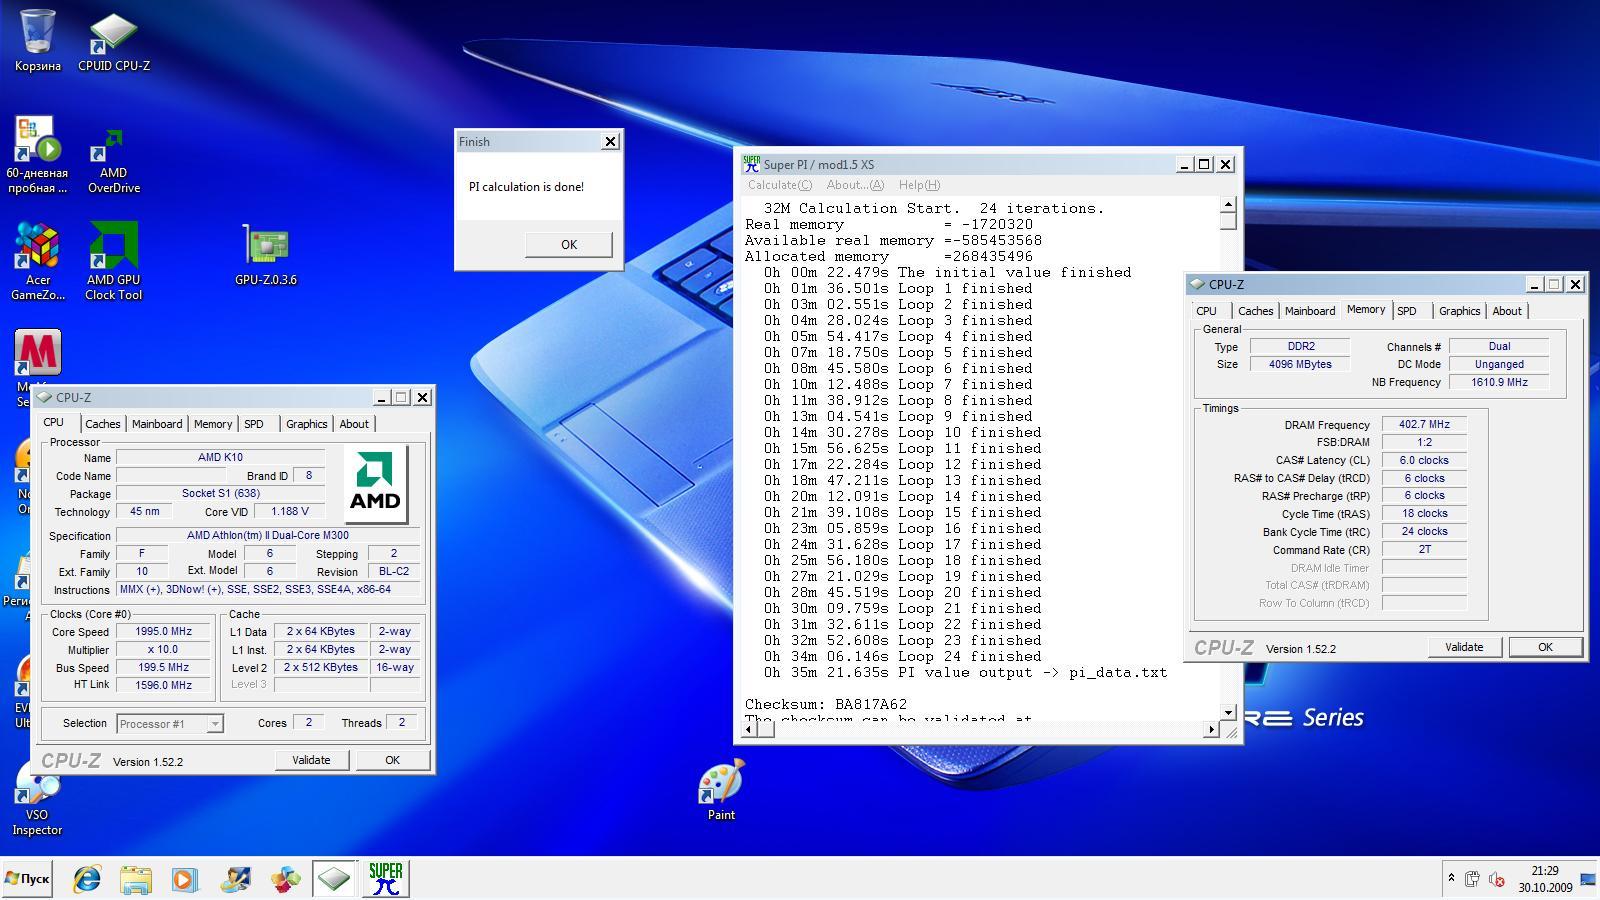Launch AMD GPU Clock Tool shortcut

(114, 262)
